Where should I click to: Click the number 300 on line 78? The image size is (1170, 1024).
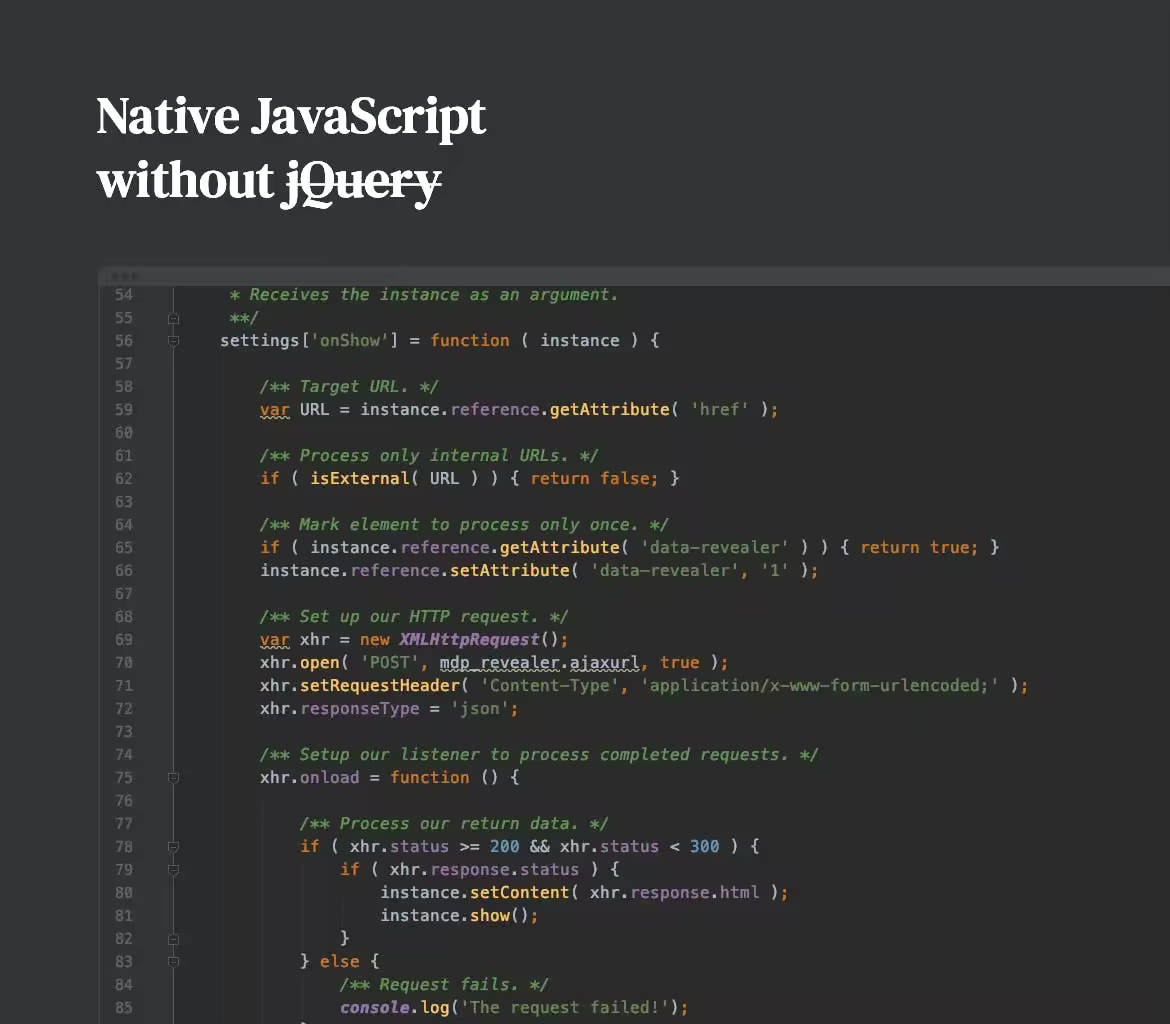click(704, 846)
